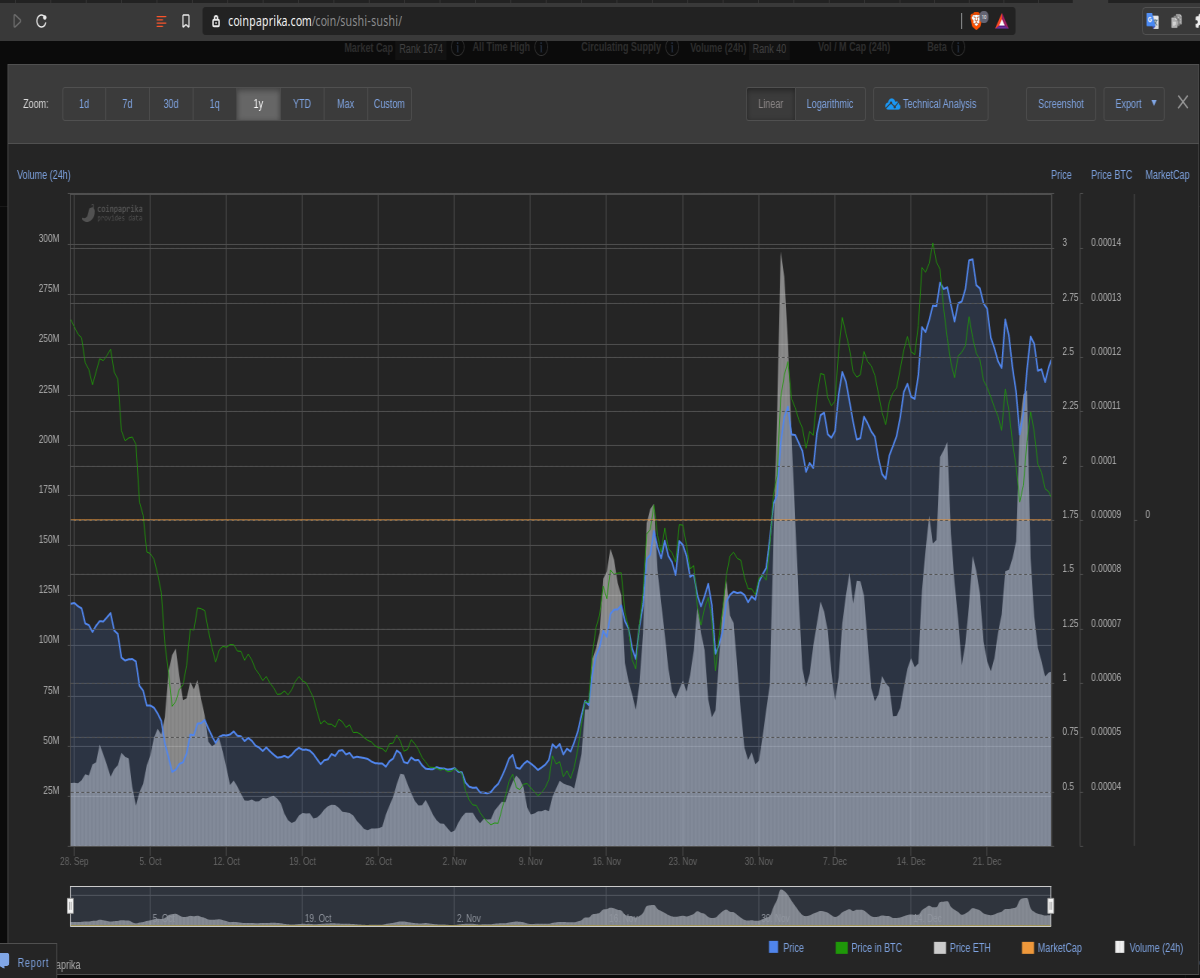
Task: Click the Rank 1674 badge
Action: (x=421, y=48)
